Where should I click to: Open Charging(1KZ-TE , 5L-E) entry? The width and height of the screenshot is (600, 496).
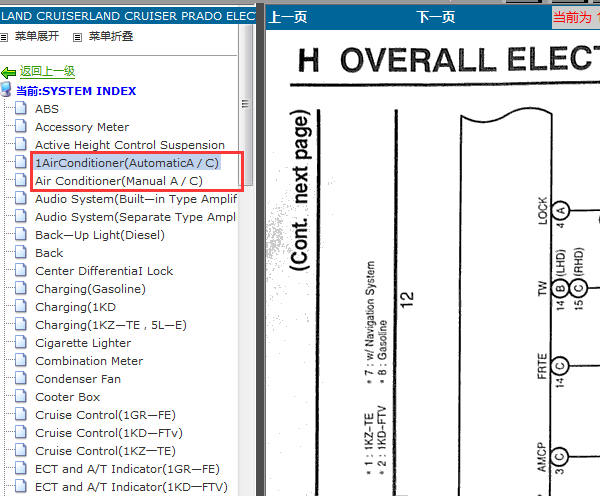[x=111, y=325]
